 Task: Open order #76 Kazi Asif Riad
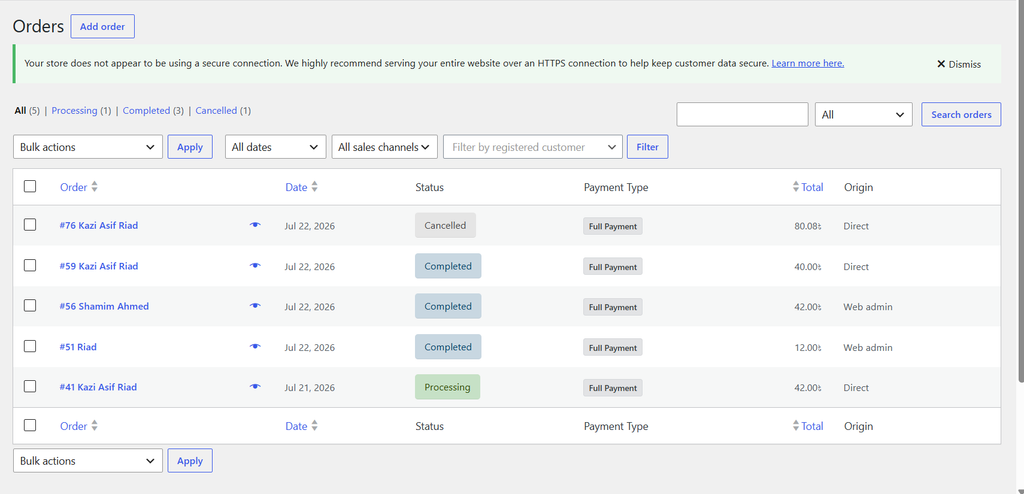pyautogui.click(x=99, y=225)
